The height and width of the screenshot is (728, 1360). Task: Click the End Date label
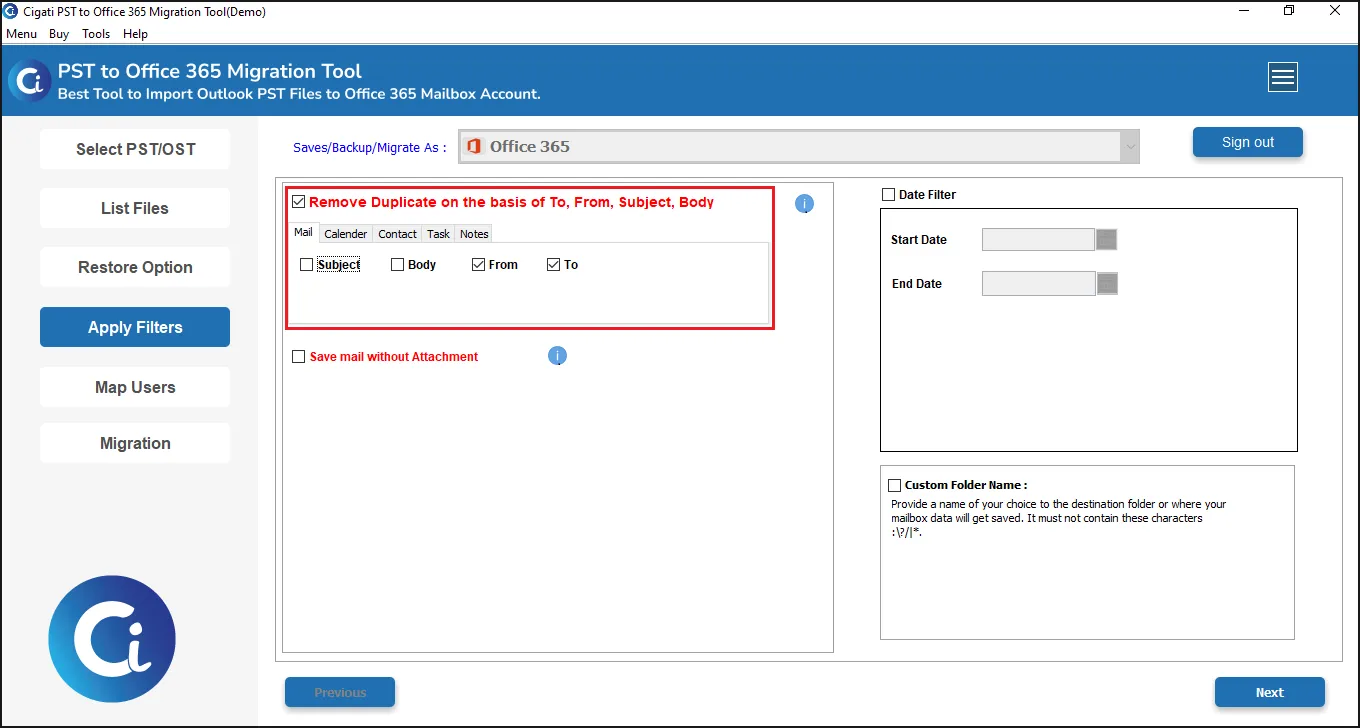(x=917, y=284)
